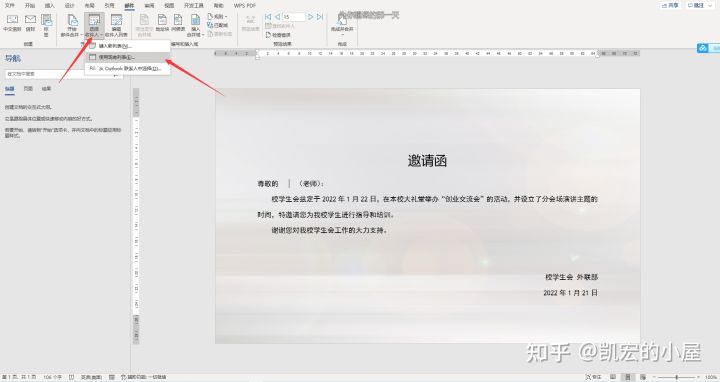Select 标题 (Headings) tab in navigation pane
The image size is (720, 382).
[x=10, y=89]
